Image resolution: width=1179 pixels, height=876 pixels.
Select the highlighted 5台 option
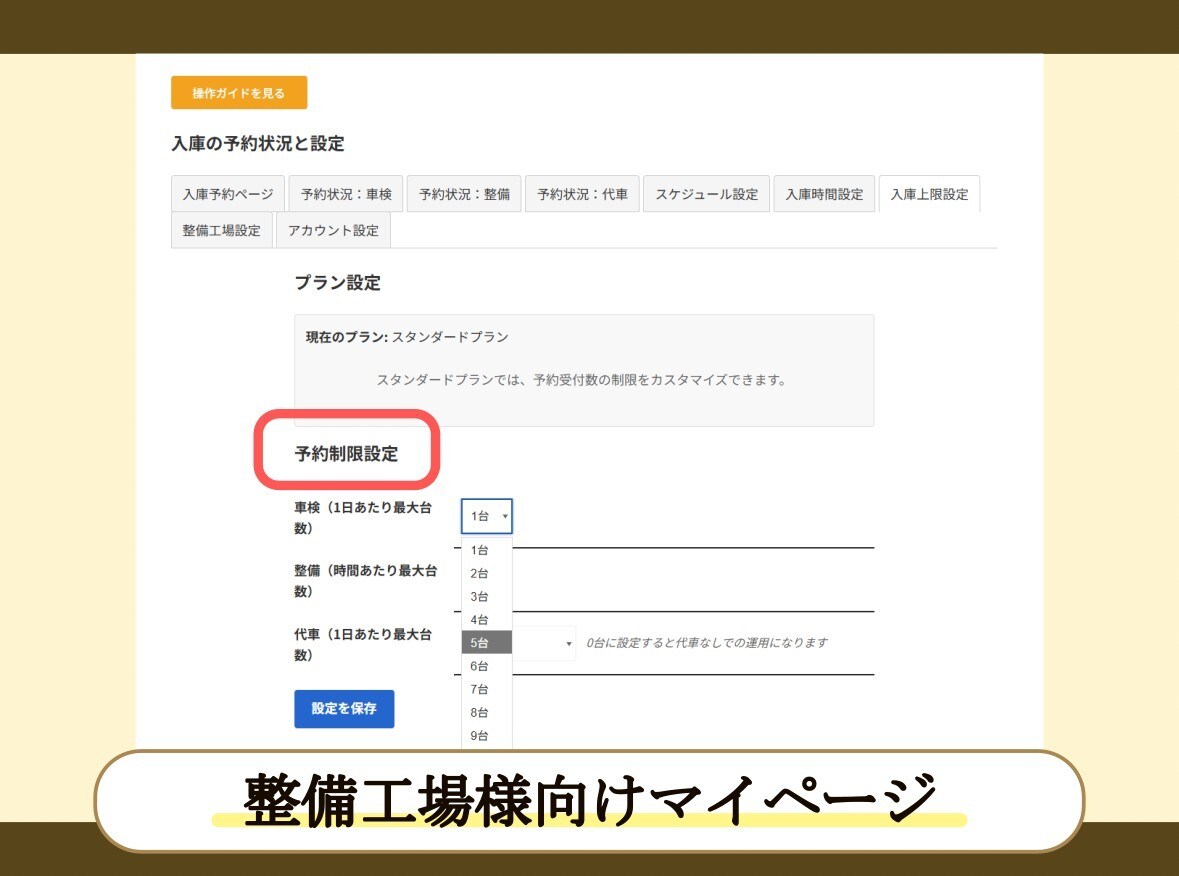(x=486, y=642)
